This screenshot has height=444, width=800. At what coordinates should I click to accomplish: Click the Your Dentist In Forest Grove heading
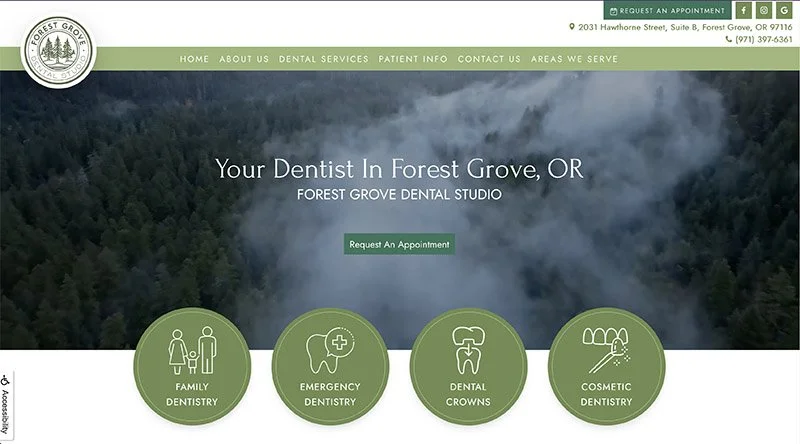coord(399,168)
